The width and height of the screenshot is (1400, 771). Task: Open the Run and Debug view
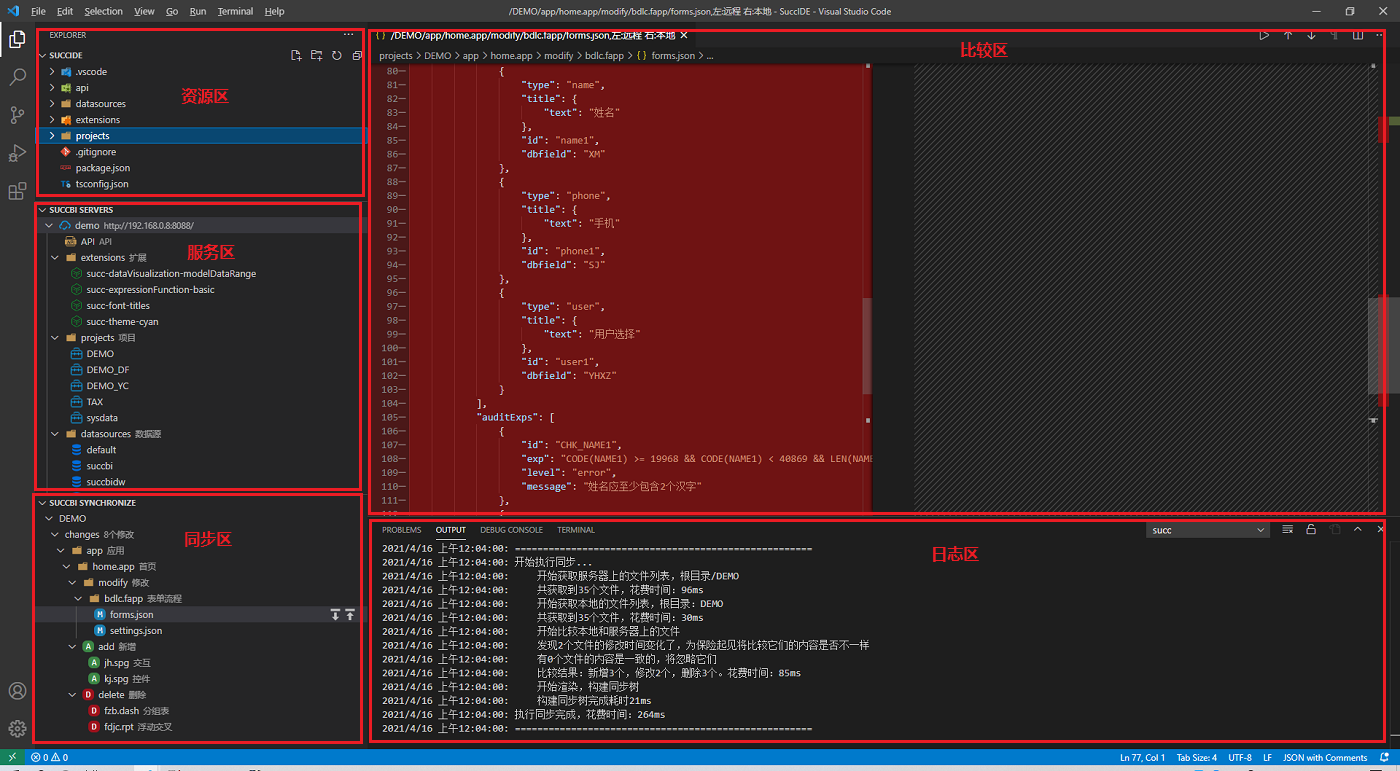[x=17, y=153]
